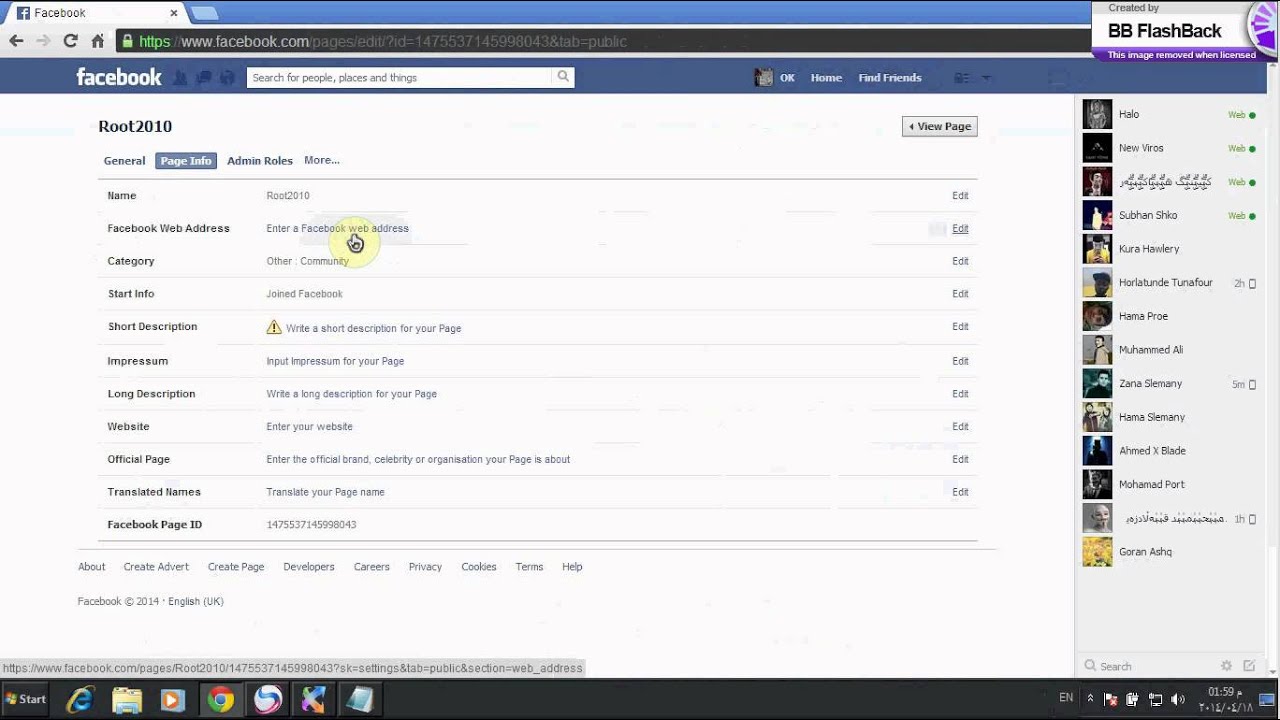The image size is (1280, 720).
Task: Edit the Name row
Action: click(x=960, y=196)
